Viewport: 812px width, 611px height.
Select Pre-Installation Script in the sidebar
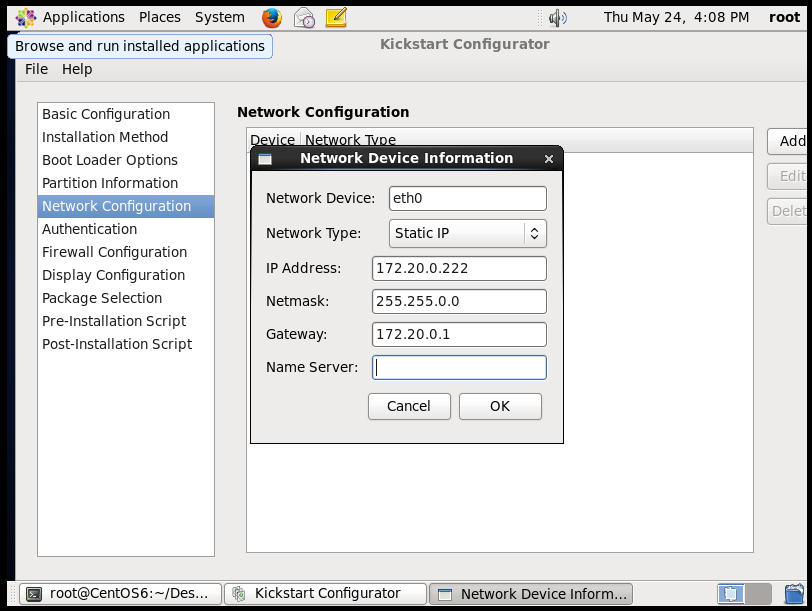pyautogui.click(x=126, y=321)
